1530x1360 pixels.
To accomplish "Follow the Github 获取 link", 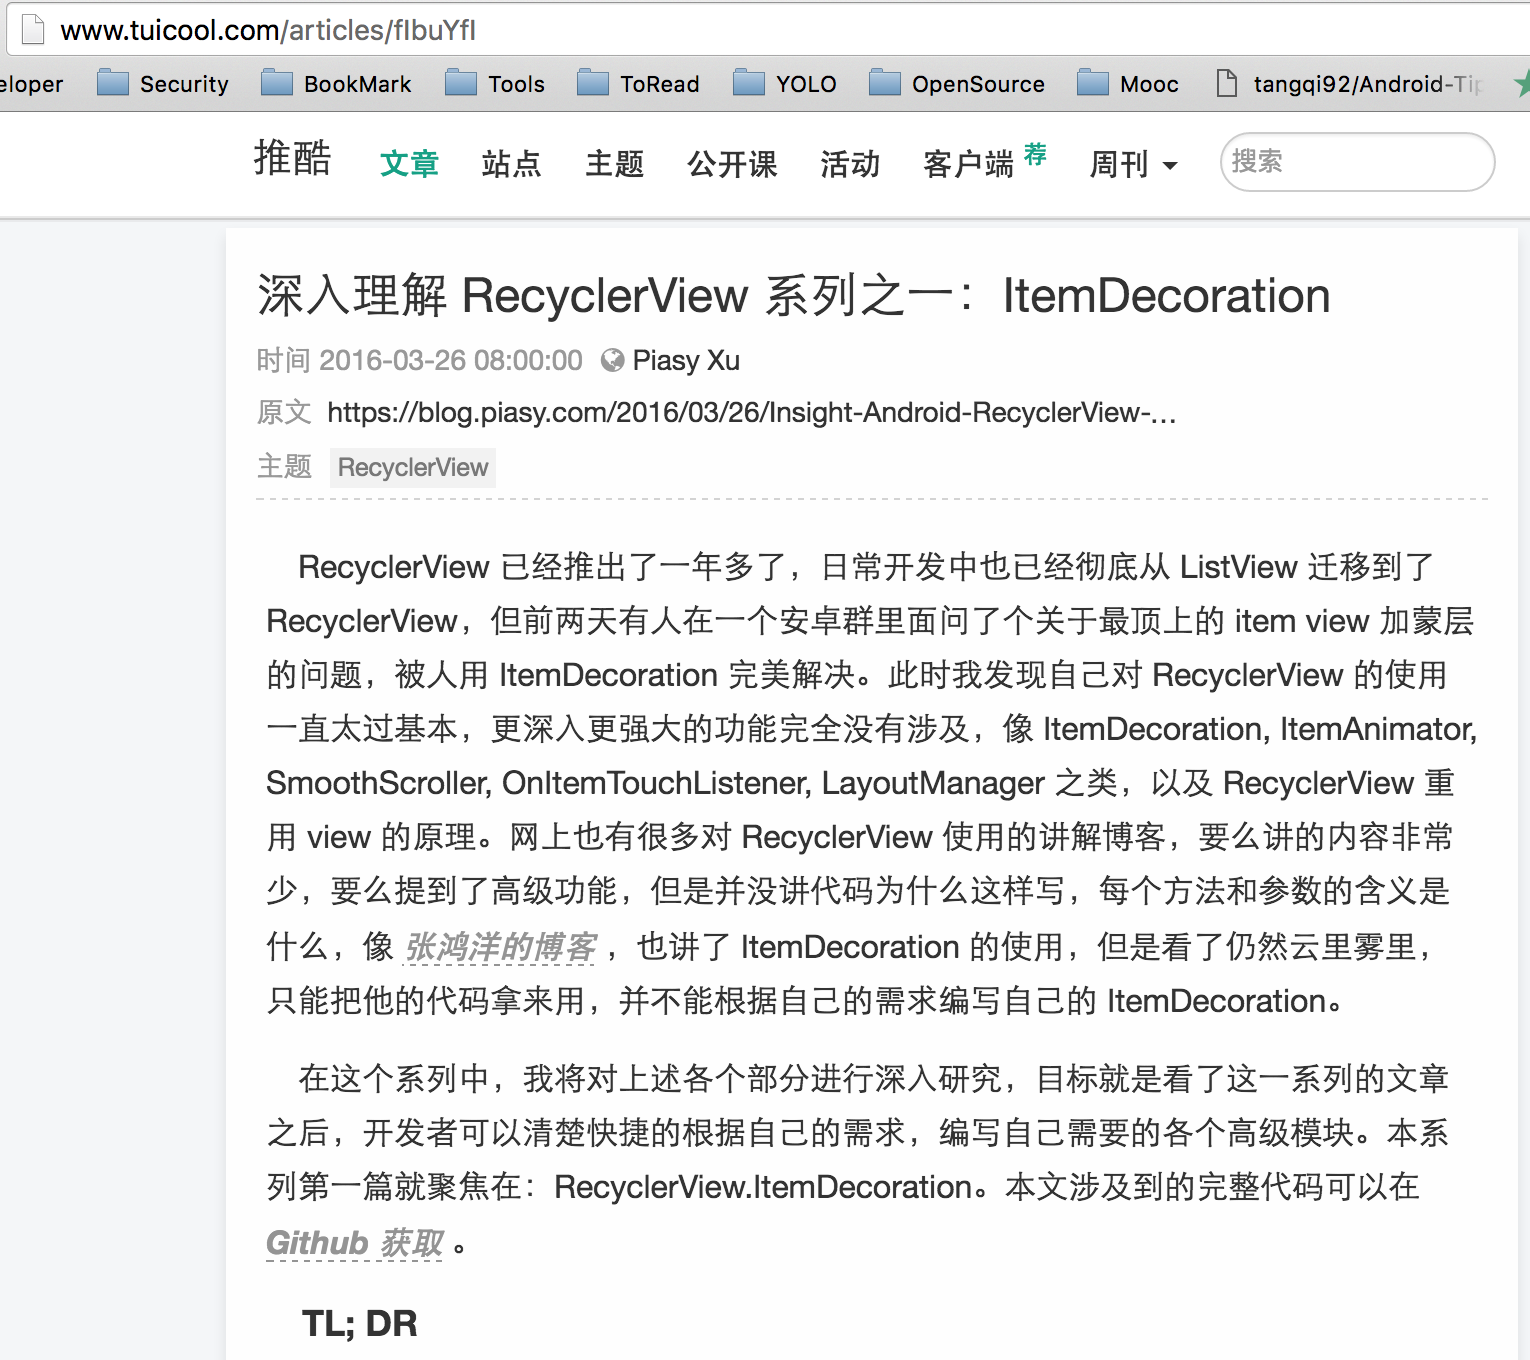I will point(354,1242).
